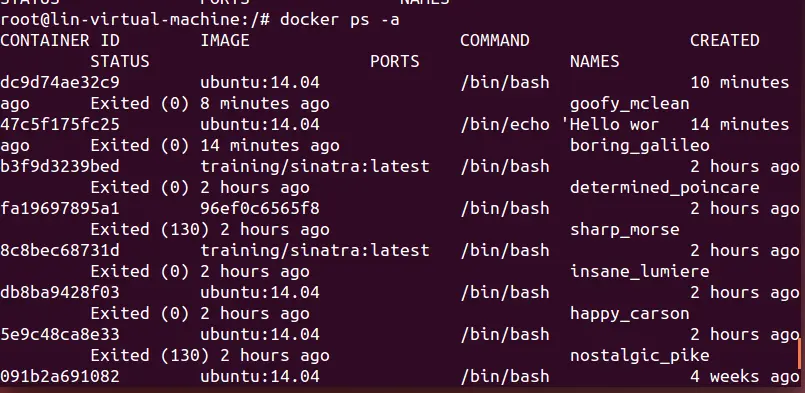Click Exited (0) 14 minutes ago status
Screen dimensions: 805x393
pyautogui.click(x=215, y=146)
